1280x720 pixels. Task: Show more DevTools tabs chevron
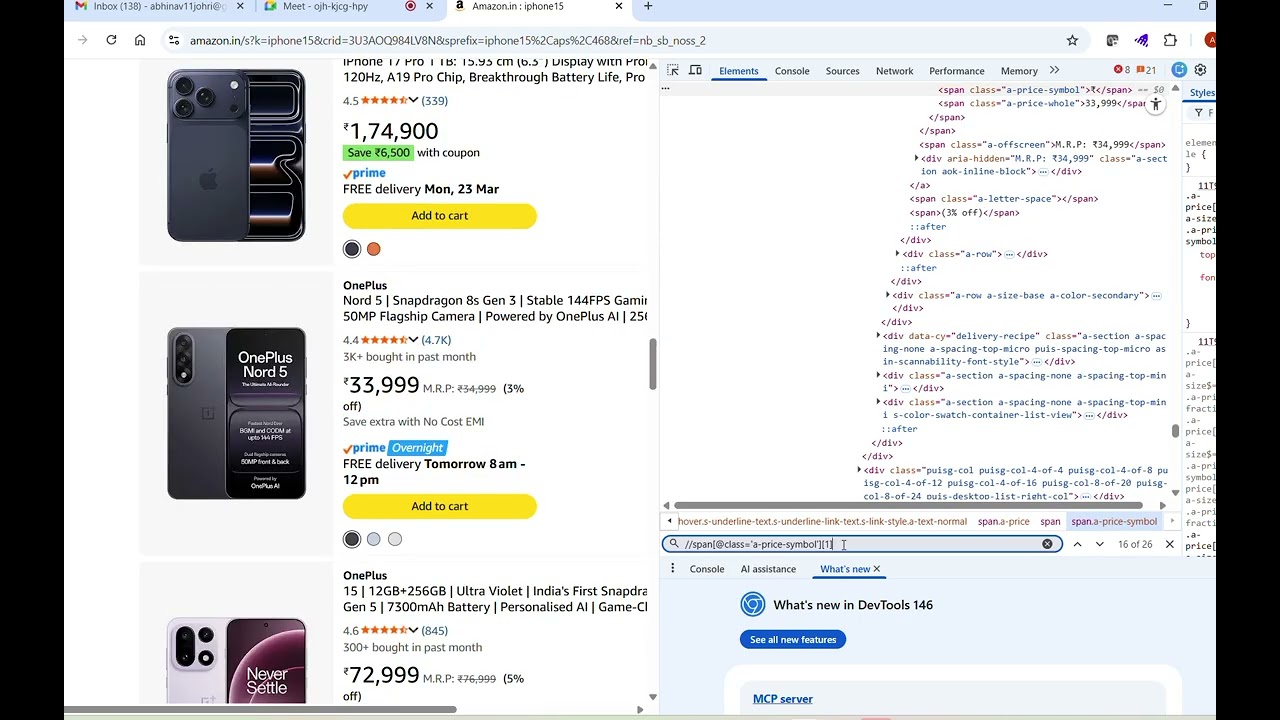(x=1054, y=70)
